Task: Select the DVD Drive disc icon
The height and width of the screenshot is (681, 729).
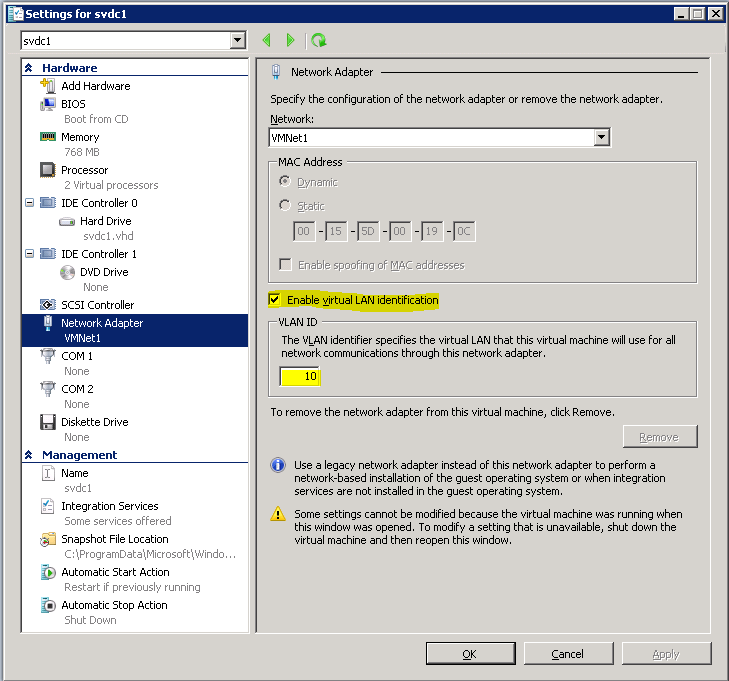Action: (67, 272)
